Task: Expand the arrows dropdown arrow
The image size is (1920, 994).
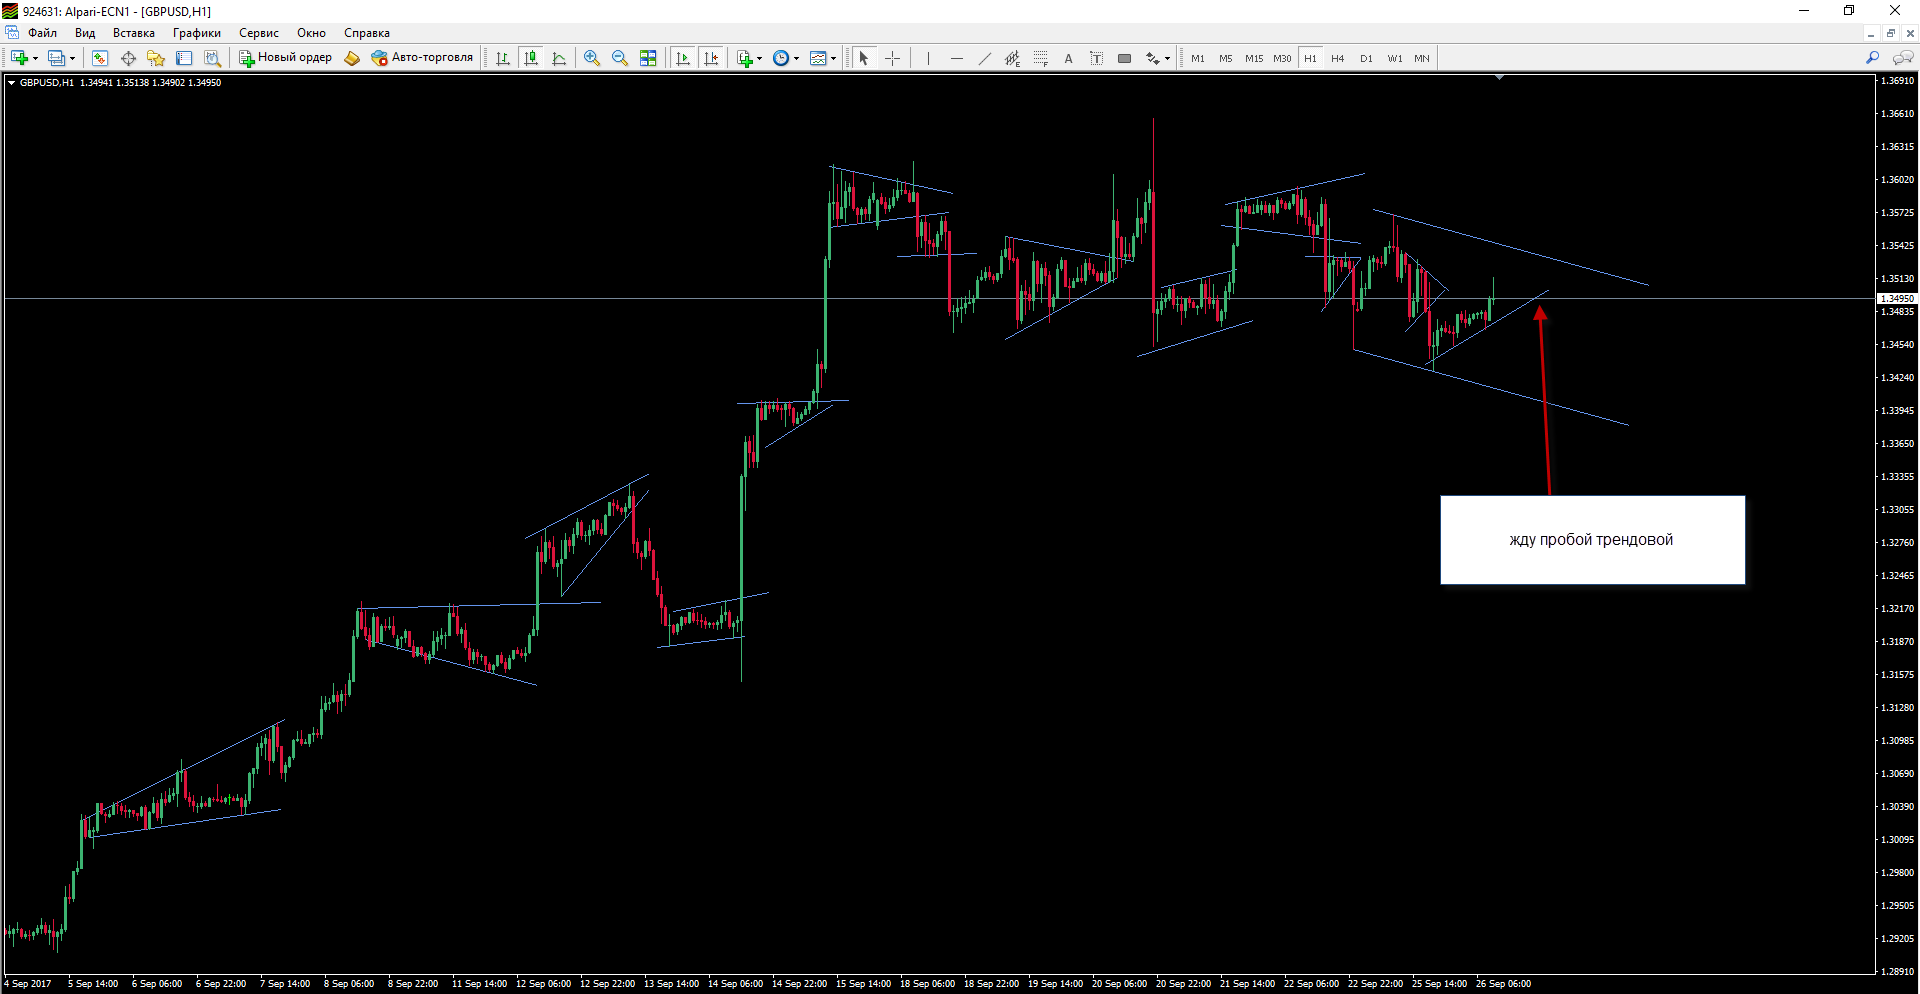Action: (x=1167, y=58)
